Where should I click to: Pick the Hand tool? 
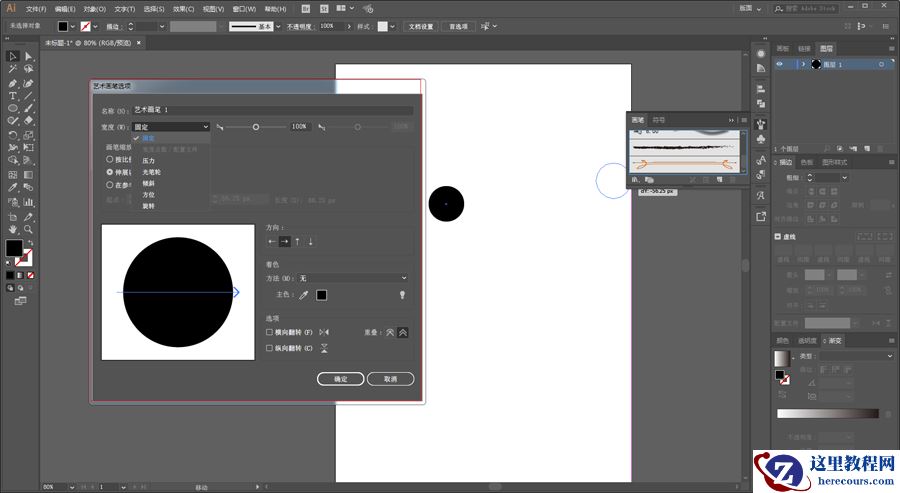(x=12, y=228)
